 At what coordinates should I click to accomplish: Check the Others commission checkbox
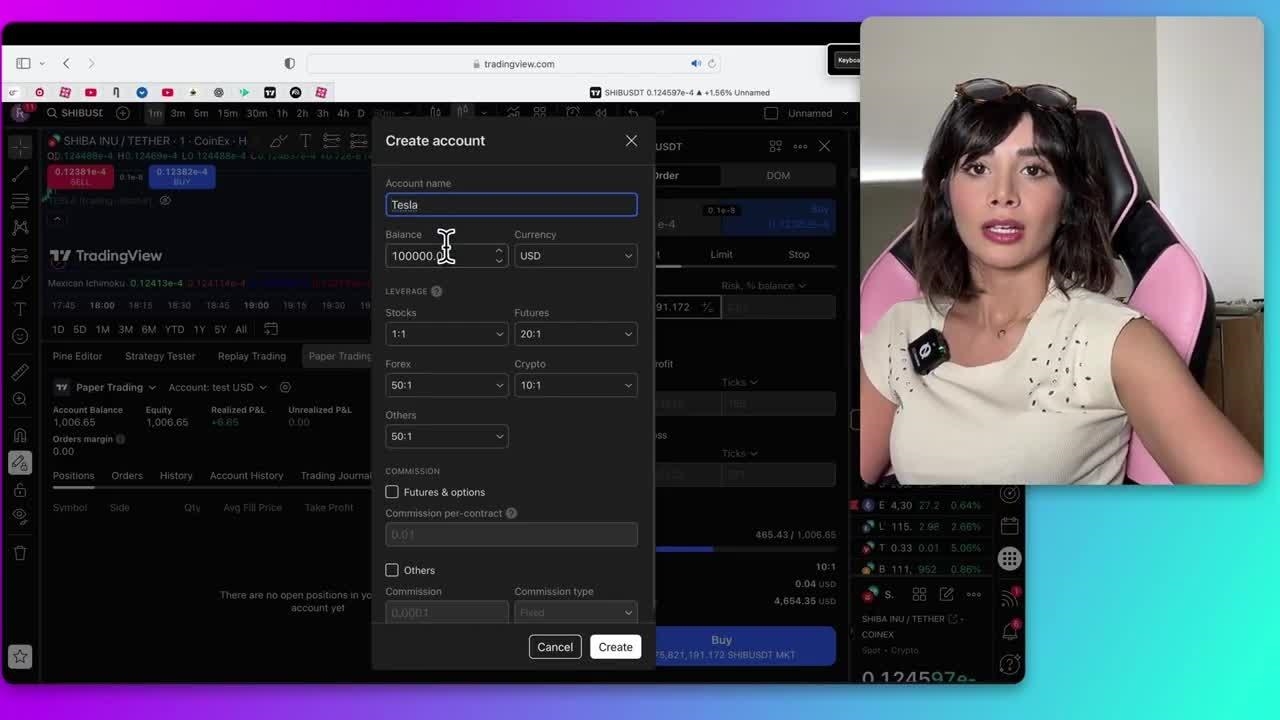point(392,570)
